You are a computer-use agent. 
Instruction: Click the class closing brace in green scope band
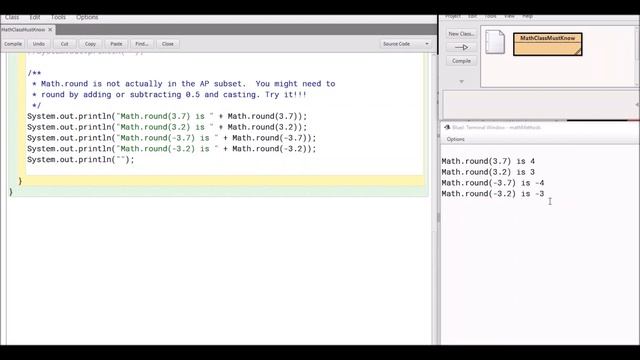click(x=11, y=191)
